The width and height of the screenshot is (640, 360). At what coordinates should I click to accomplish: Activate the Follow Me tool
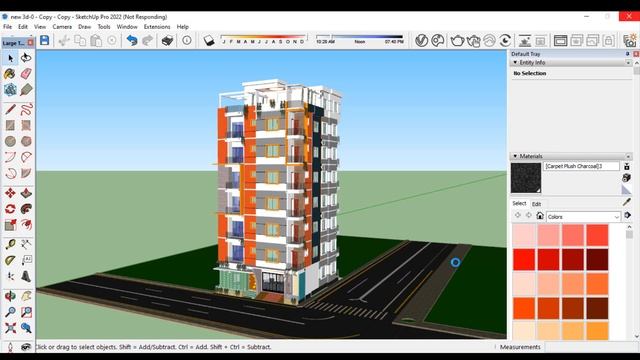click(x=26, y=209)
